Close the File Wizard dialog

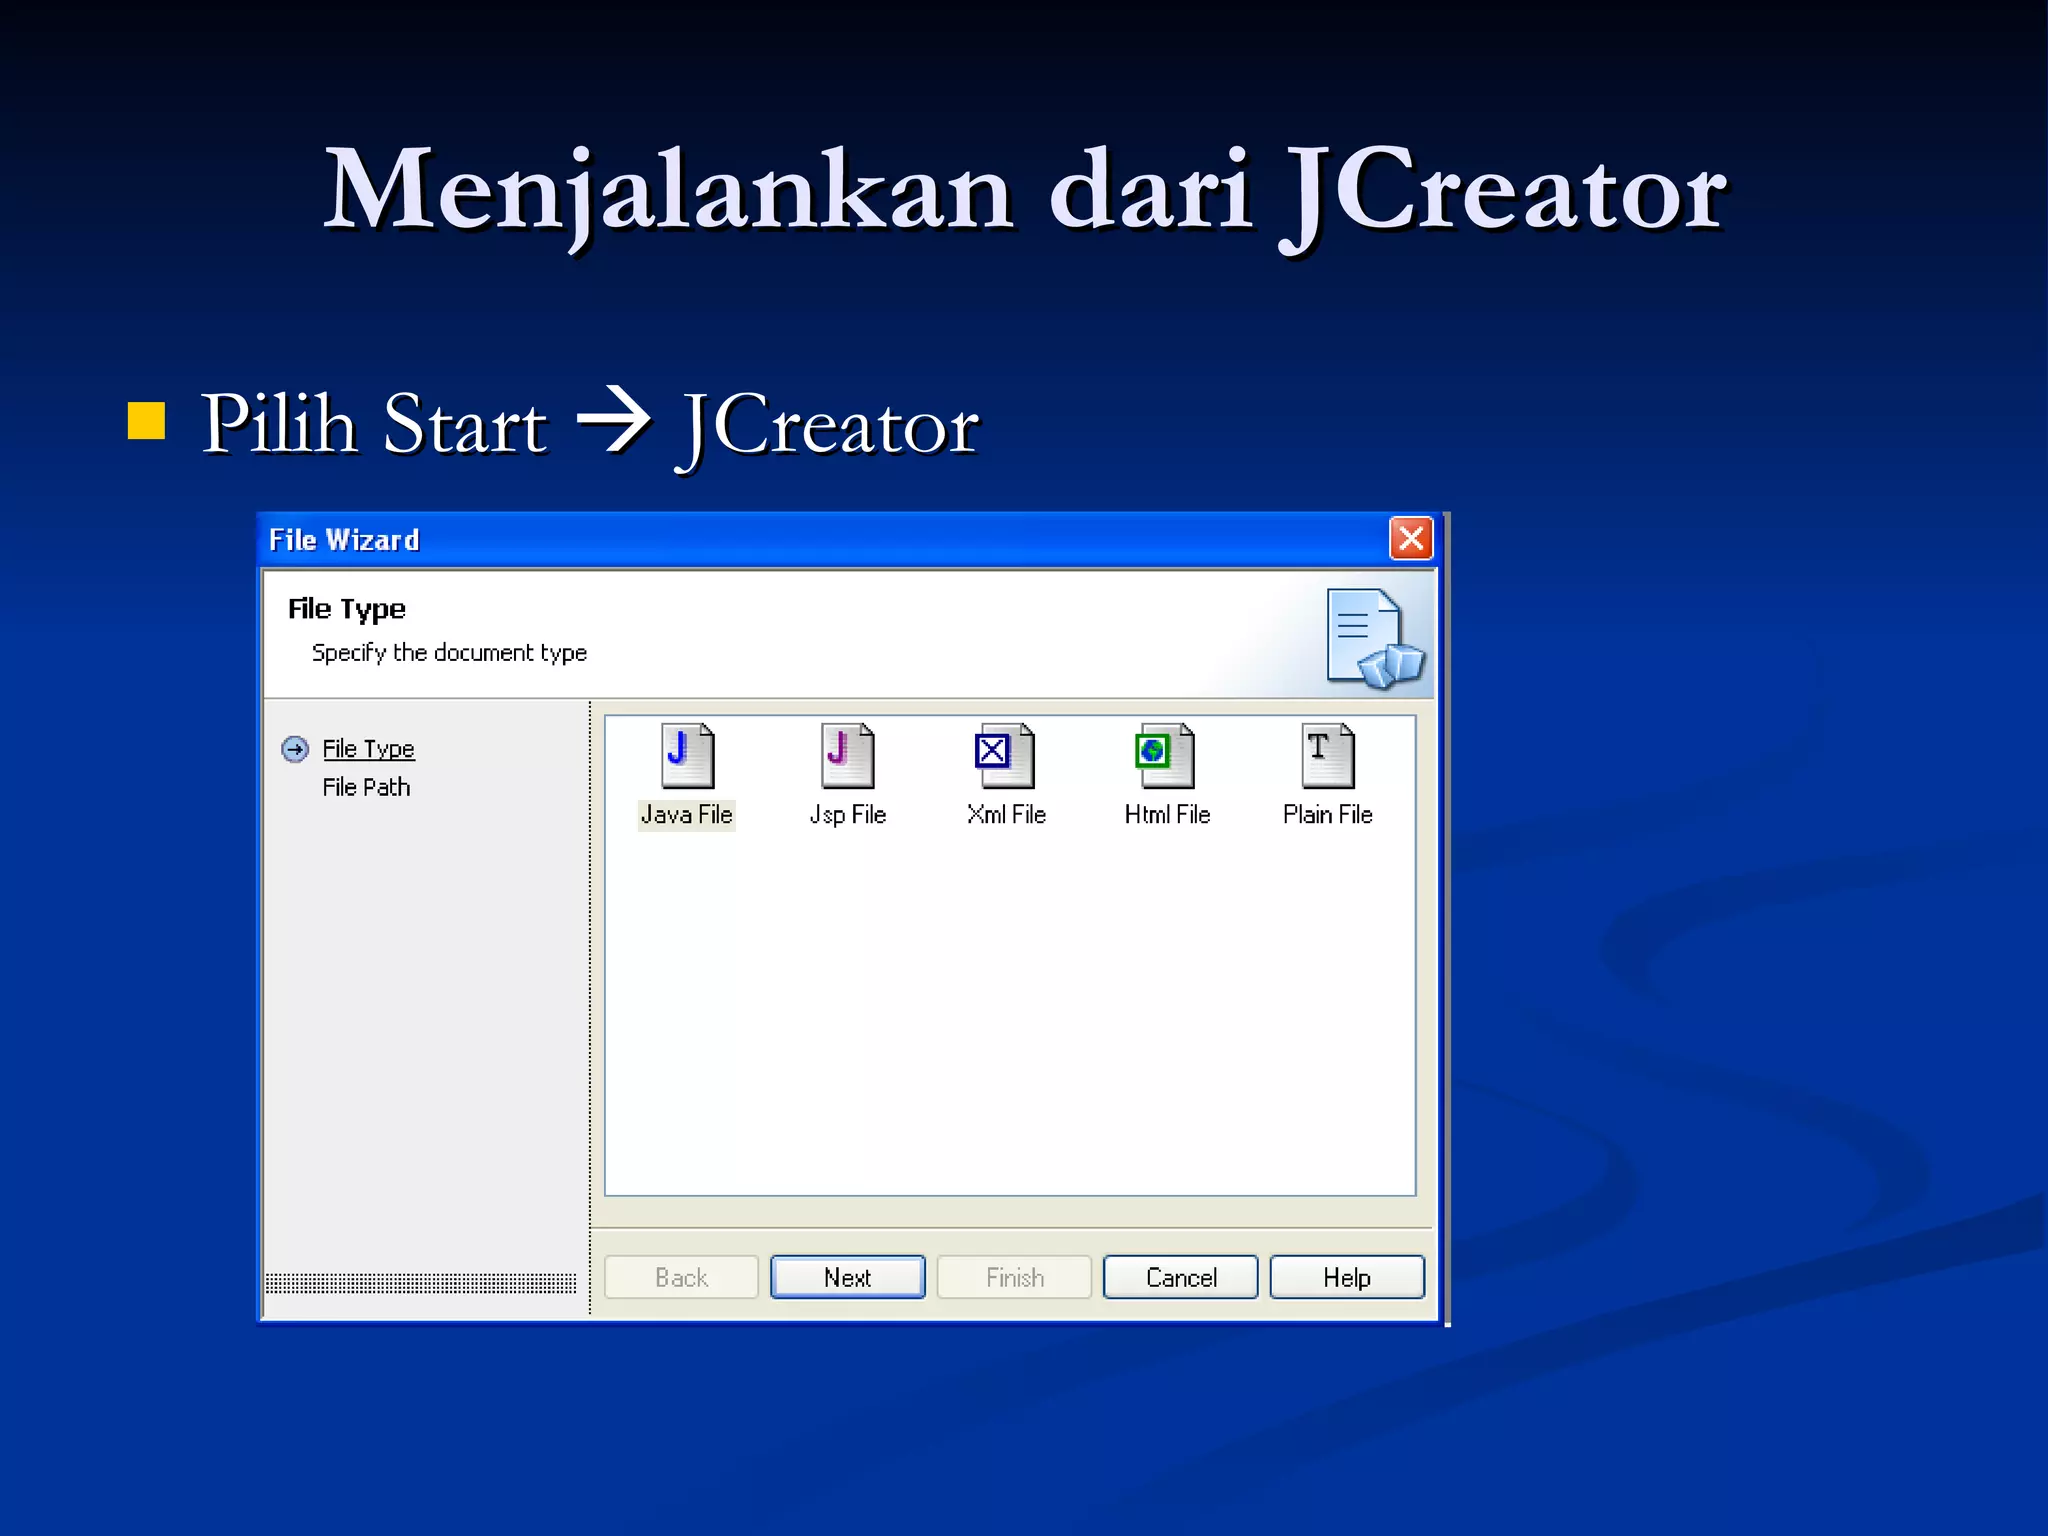[x=1411, y=539]
